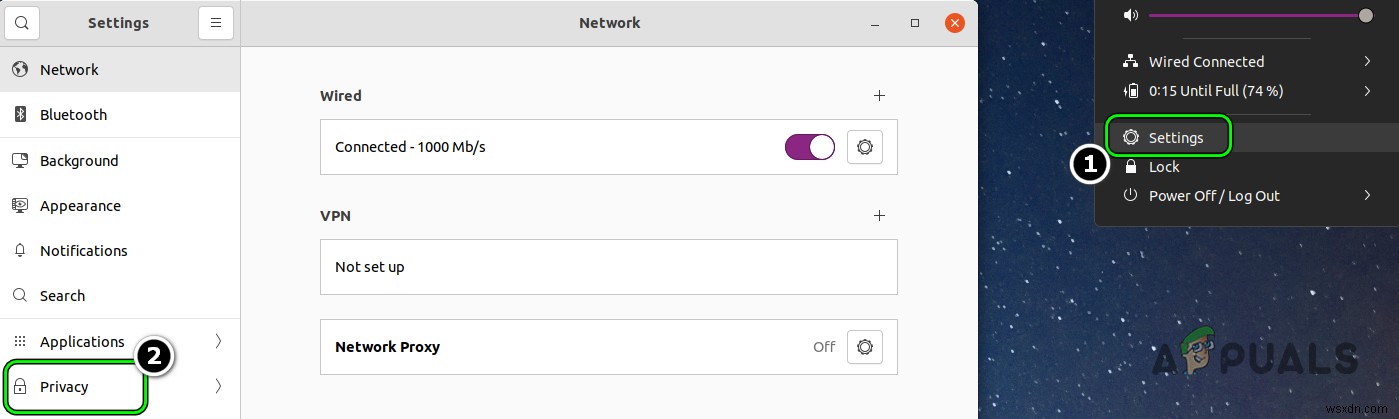Select Notifications in the sidebar
This screenshot has height=419, width=1399.
83,251
